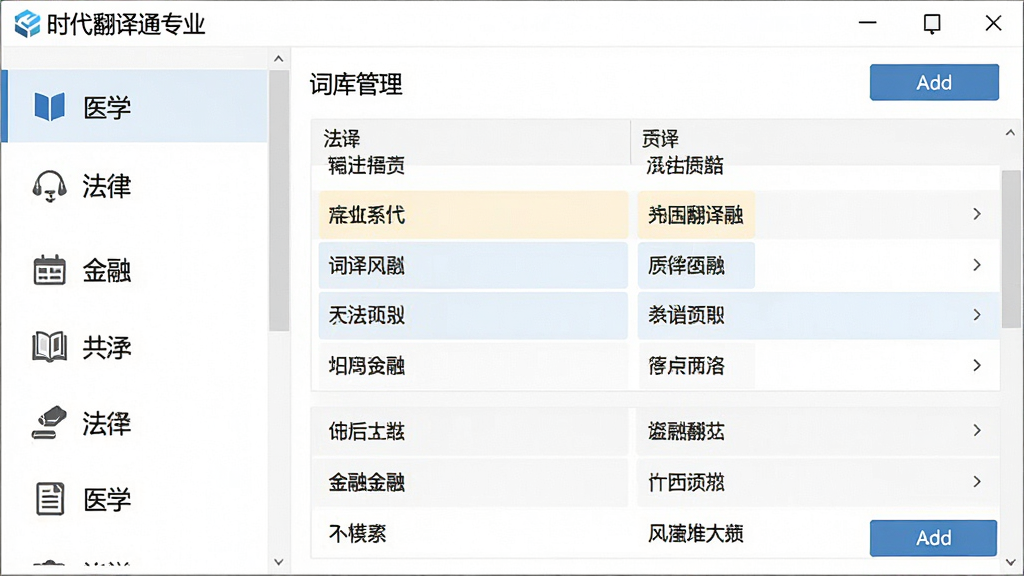Image resolution: width=1024 pixels, height=576 pixels.
Task: Click the sidebar scrollbar thumb
Action: pyautogui.click(x=279, y=200)
